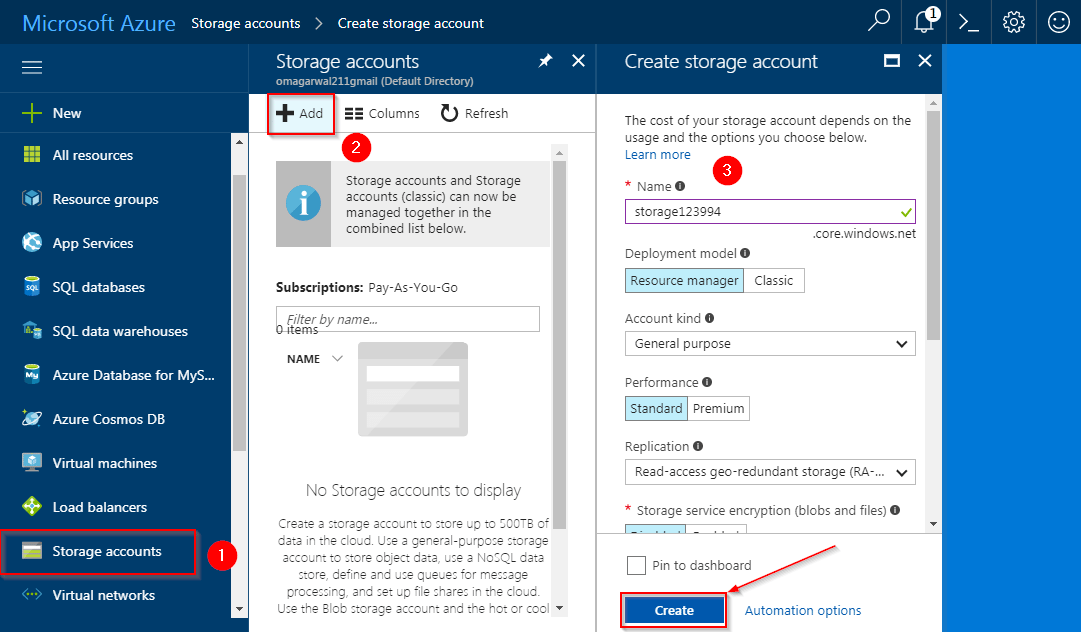
Task: Click the Account kind info icon
Action: coord(709,318)
